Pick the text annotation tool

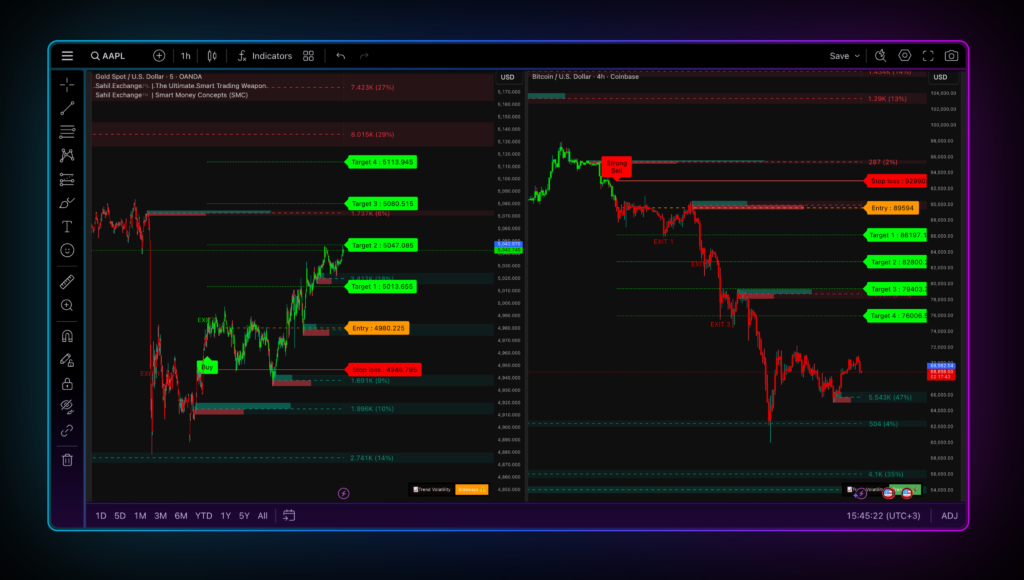[67, 227]
